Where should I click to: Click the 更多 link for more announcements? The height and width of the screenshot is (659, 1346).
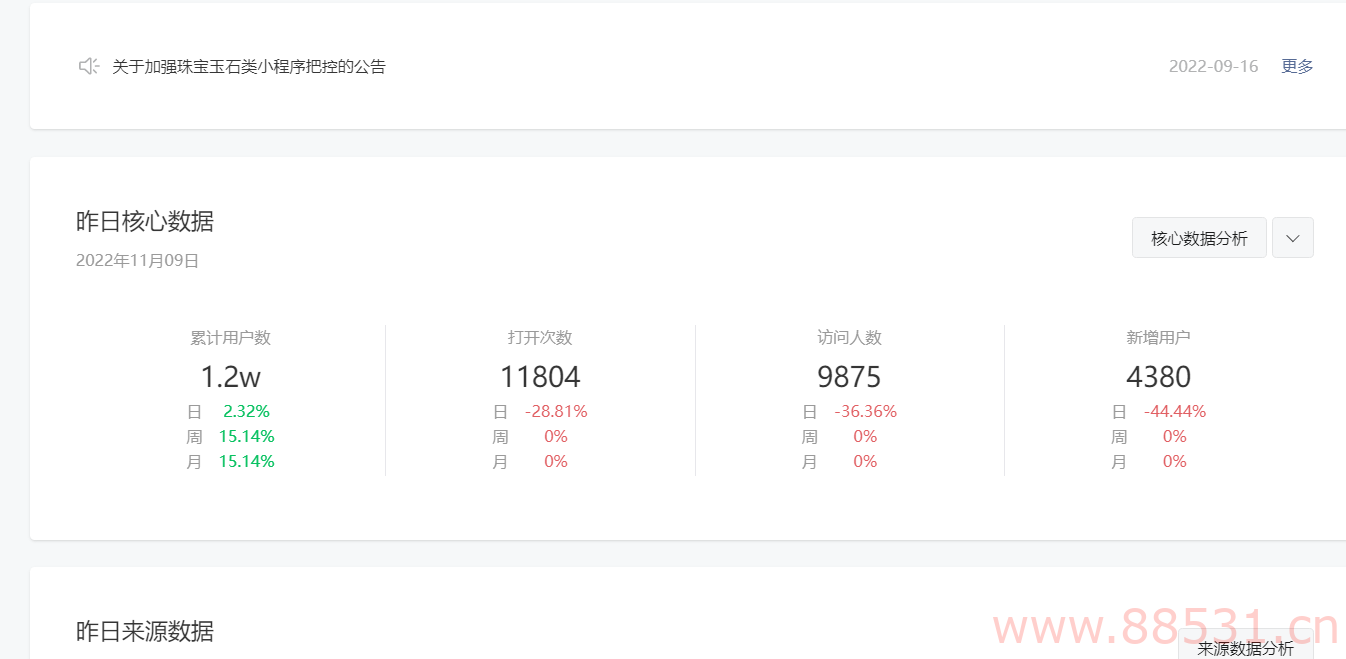point(1297,66)
